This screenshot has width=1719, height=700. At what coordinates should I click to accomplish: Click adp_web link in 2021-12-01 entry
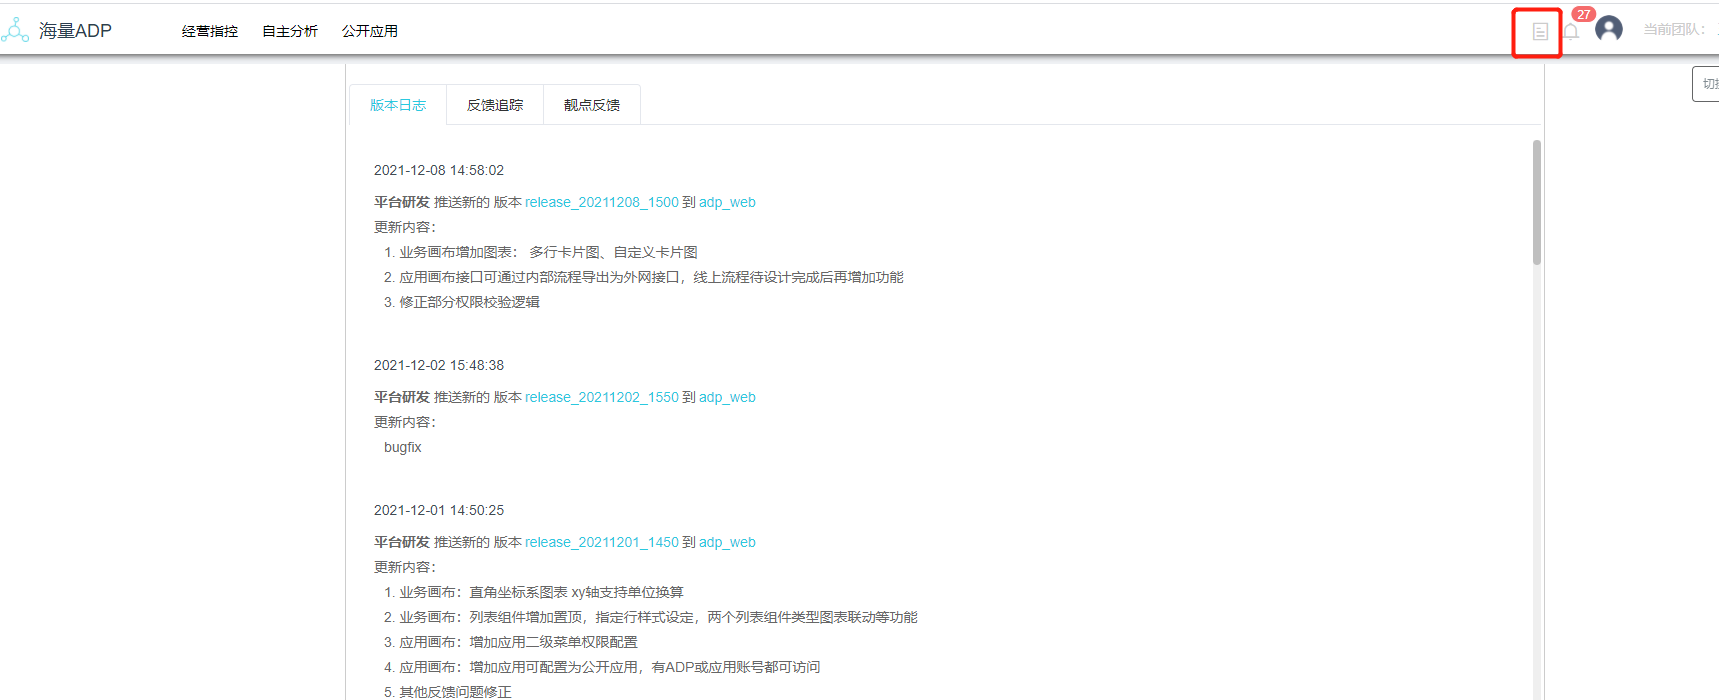coord(727,542)
